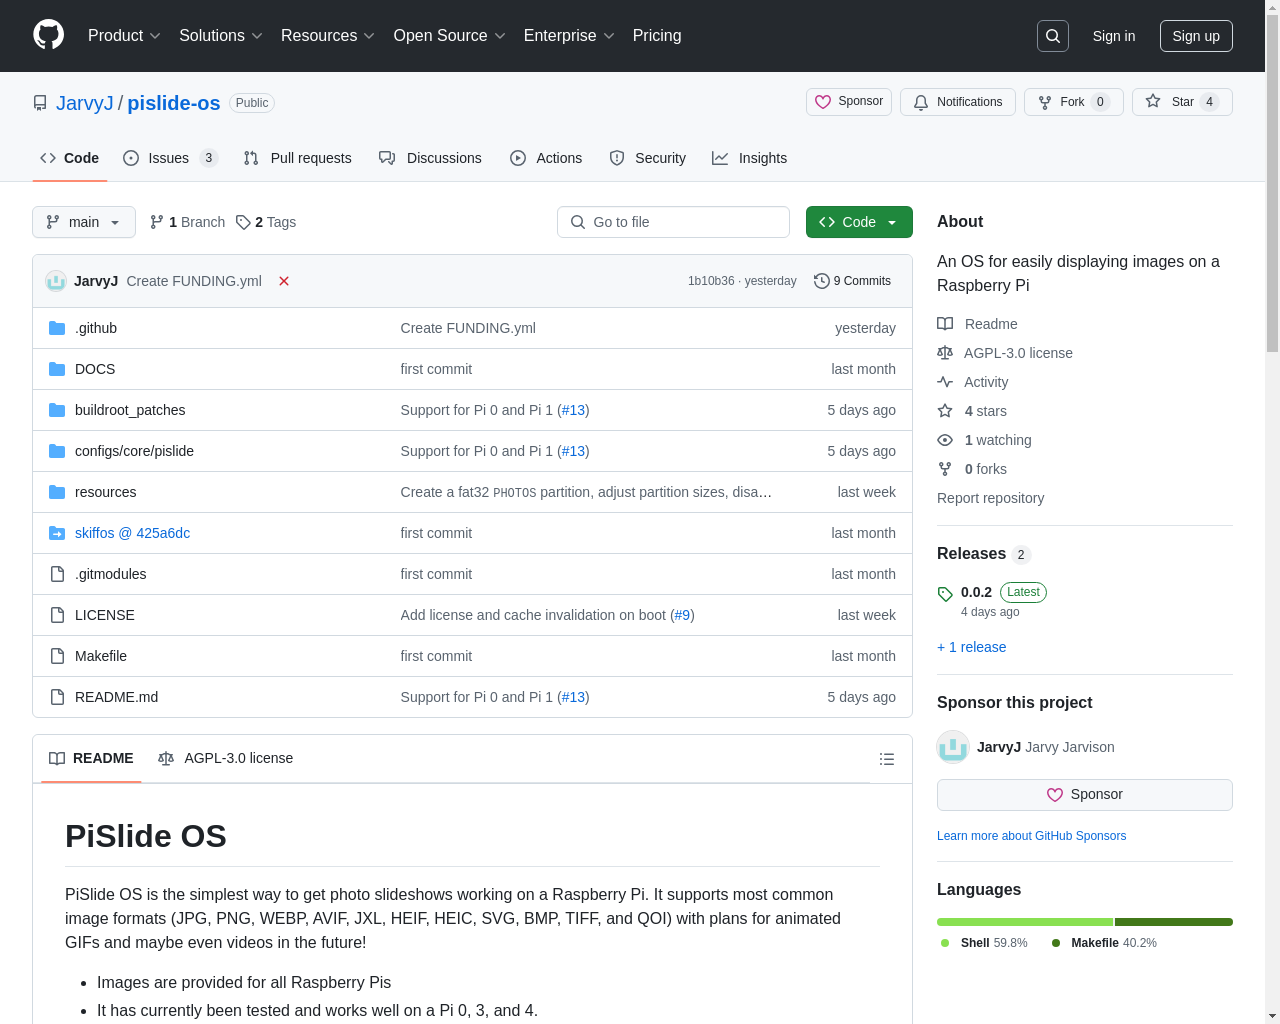Switch to AGPL-3.0 license tab in README

[226, 758]
